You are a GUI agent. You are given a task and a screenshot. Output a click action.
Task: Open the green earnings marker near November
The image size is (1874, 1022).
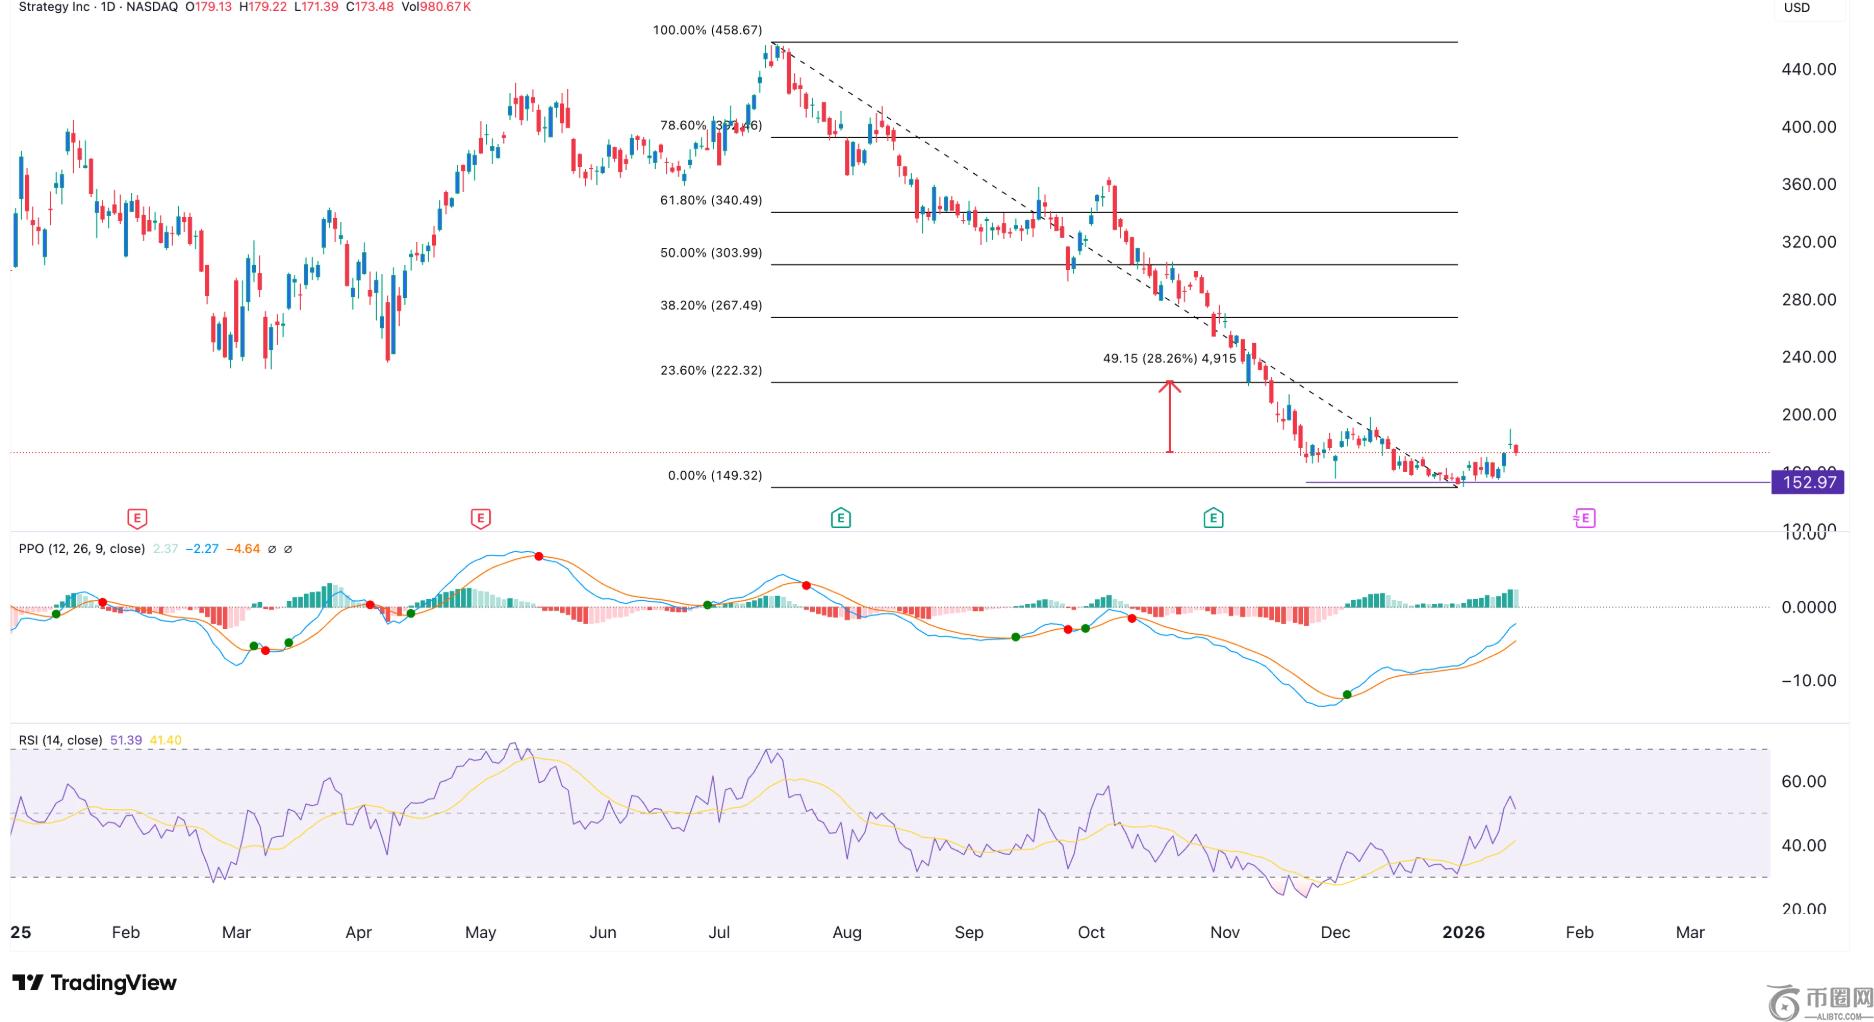pyautogui.click(x=1213, y=518)
